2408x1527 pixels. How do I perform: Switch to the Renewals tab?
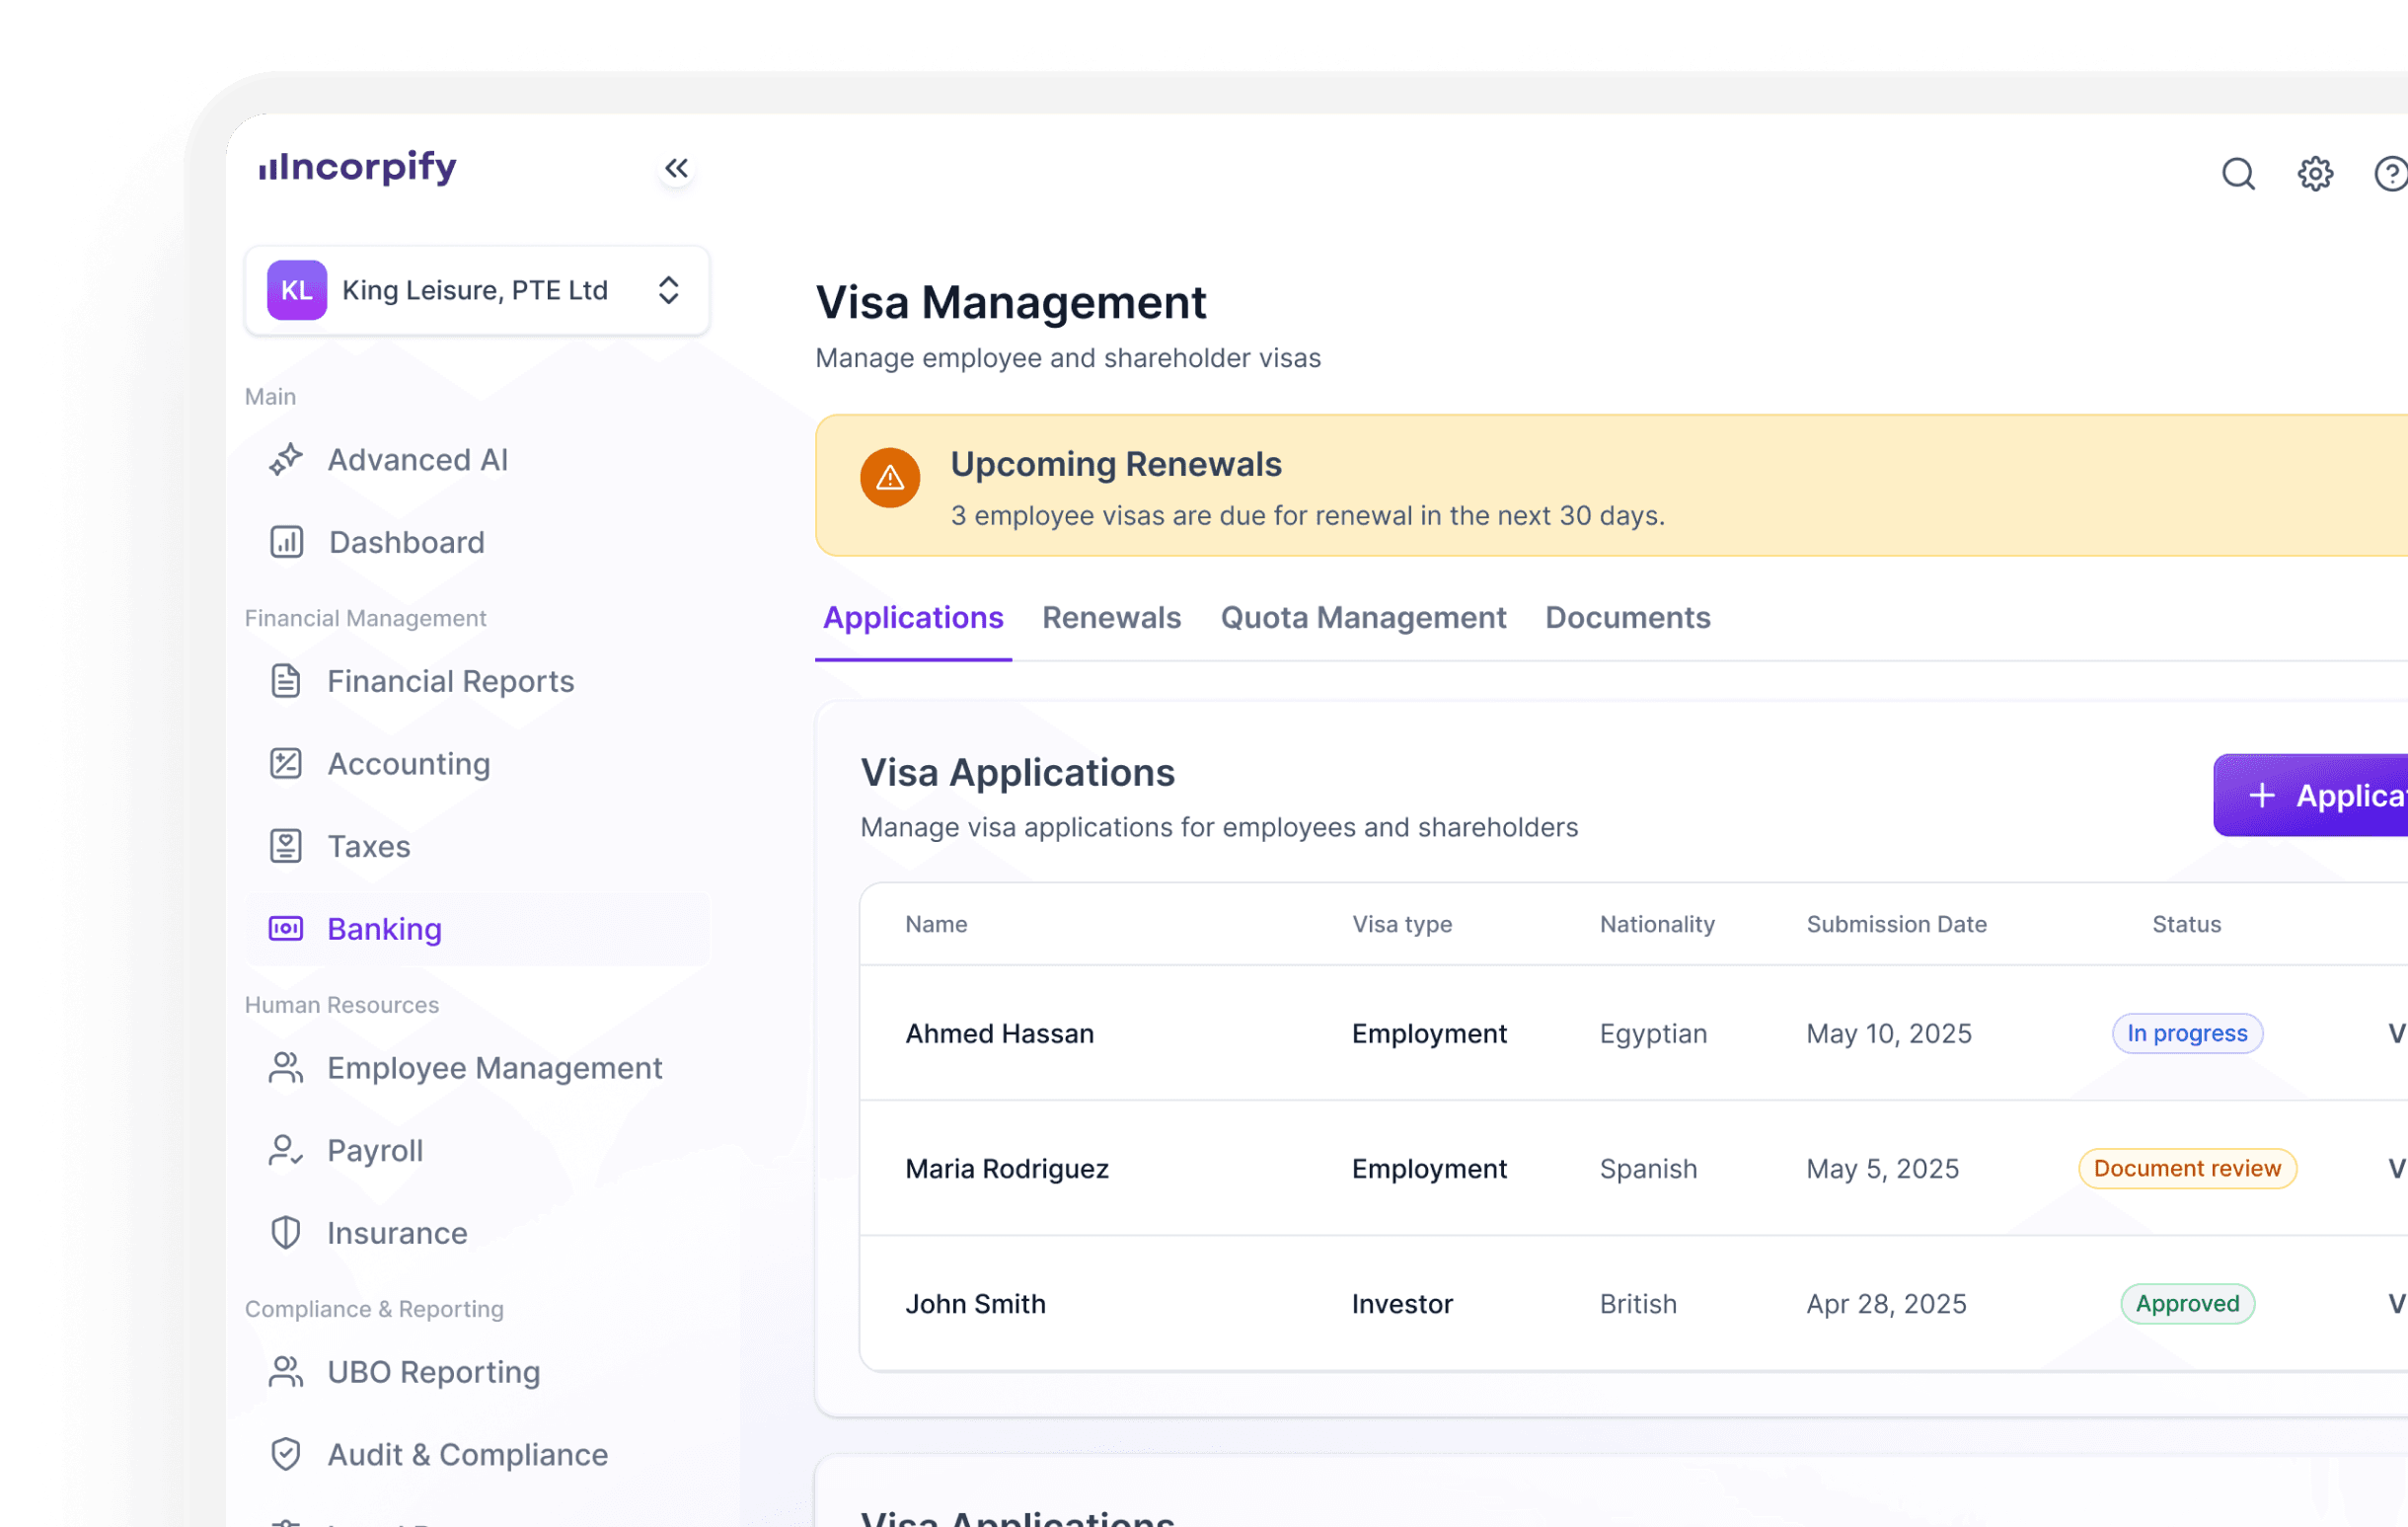click(x=1111, y=618)
